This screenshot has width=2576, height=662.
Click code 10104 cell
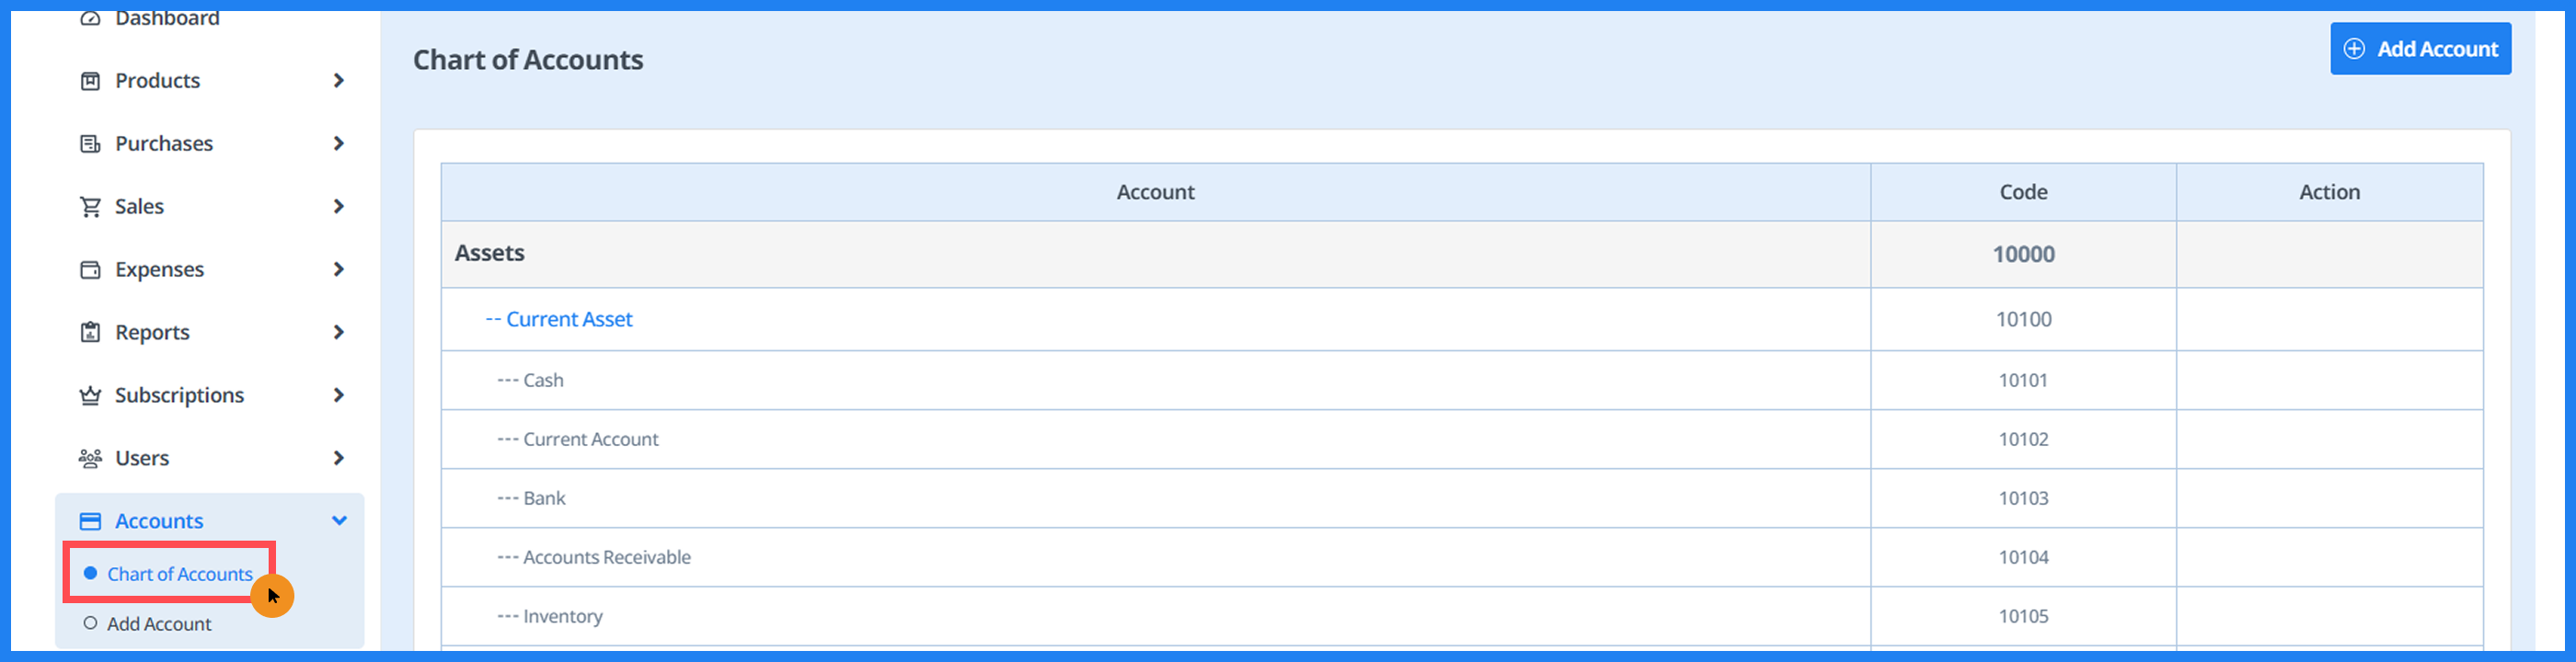click(2023, 557)
